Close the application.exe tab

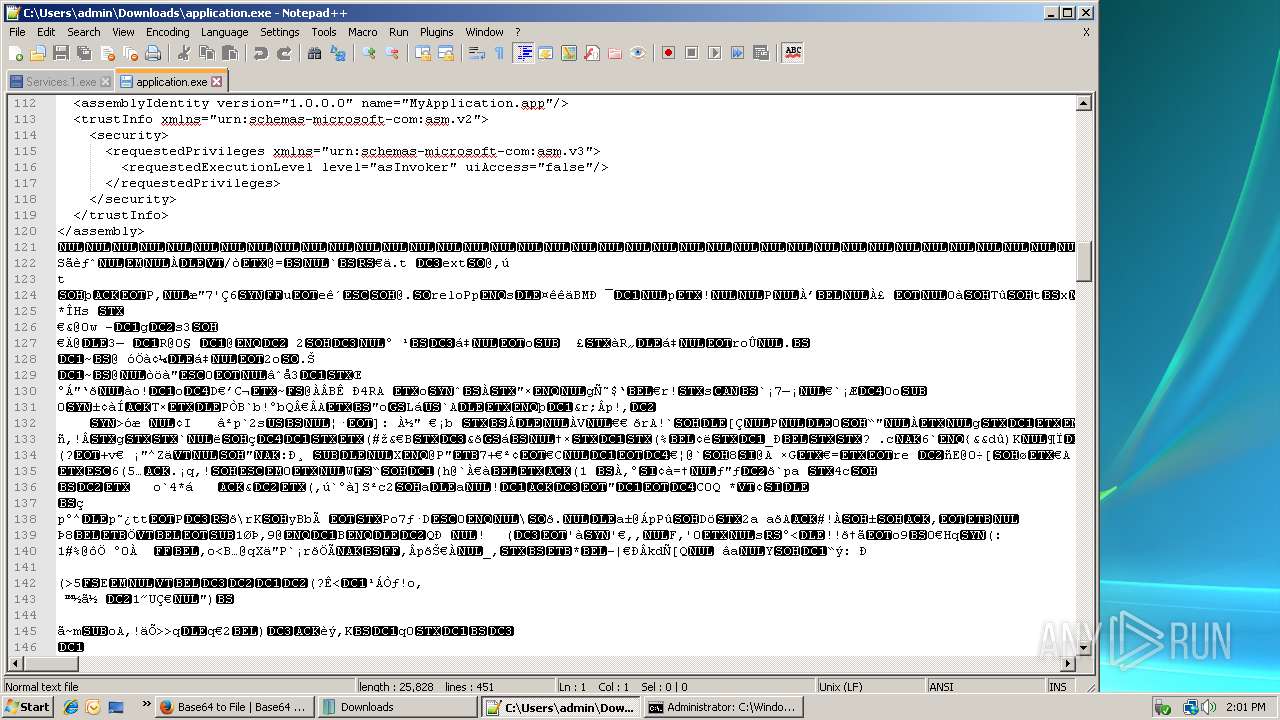pos(217,82)
